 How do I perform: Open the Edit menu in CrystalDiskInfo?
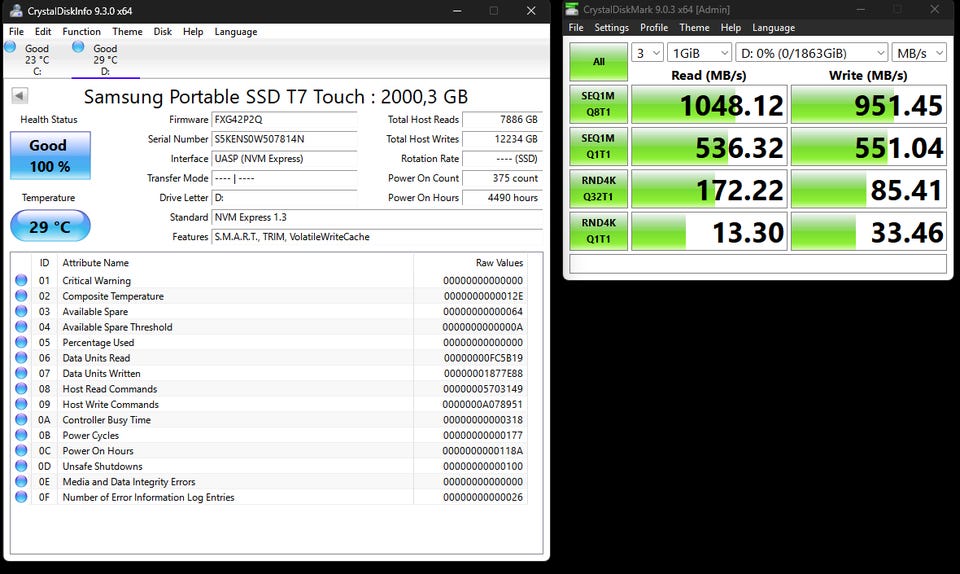[43, 32]
